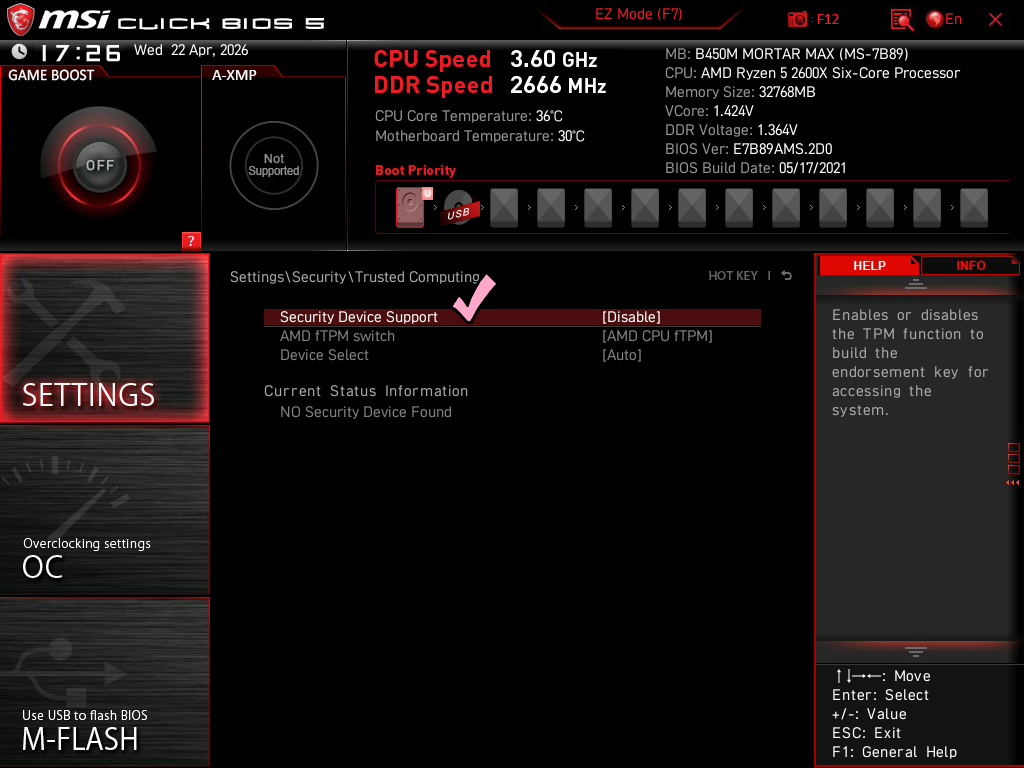Click the BIOS Ver E7B89AMS.2D0 text
This screenshot has width=1024, height=768.
pyautogui.click(x=748, y=149)
